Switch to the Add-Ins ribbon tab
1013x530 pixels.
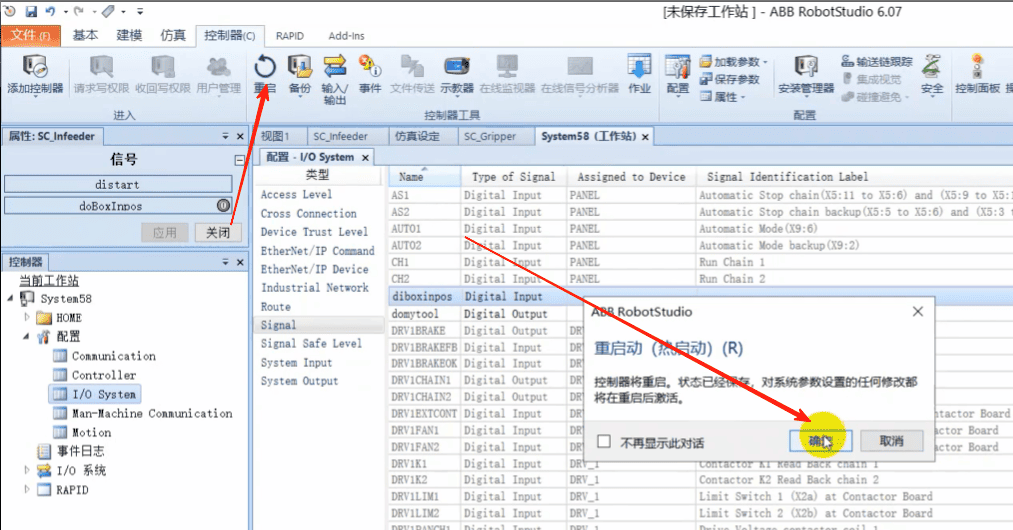tap(346, 36)
